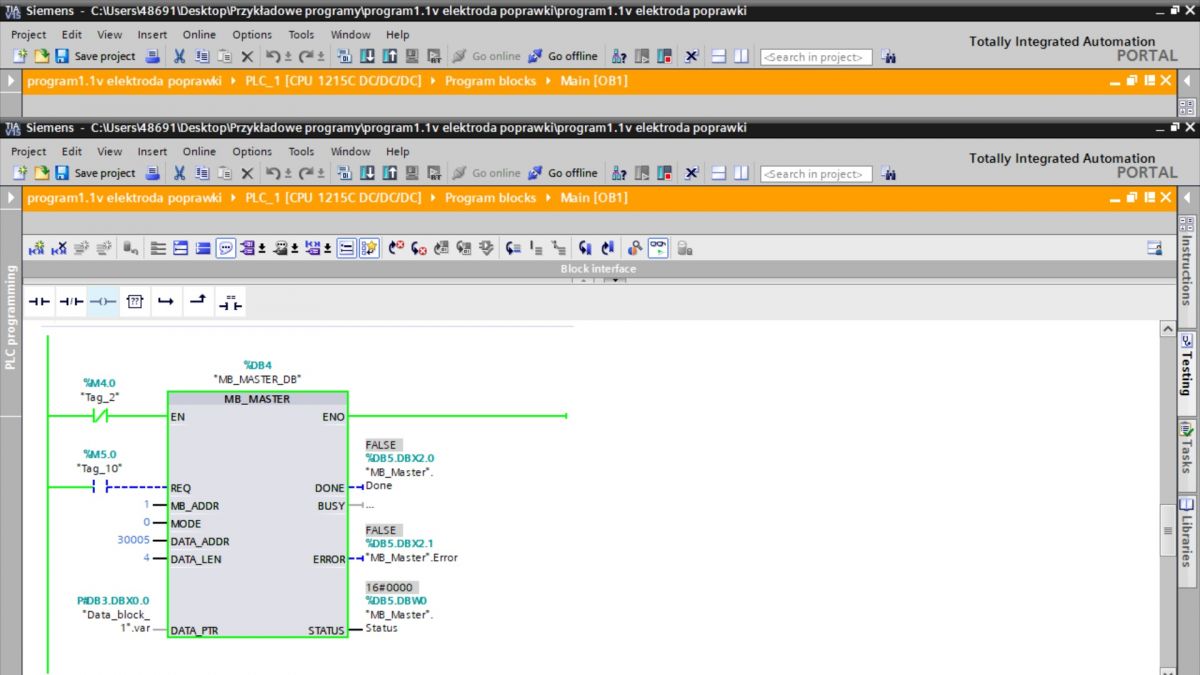
Task: Click New project icon in front window
Action: point(20,173)
